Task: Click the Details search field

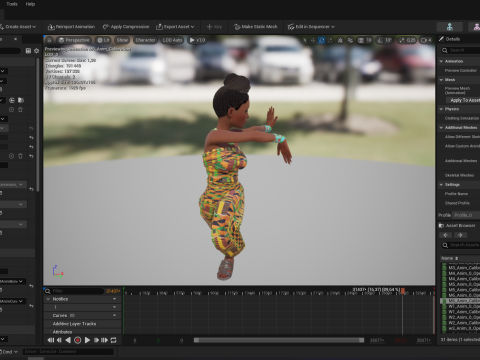Action: (x=462, y=50)
